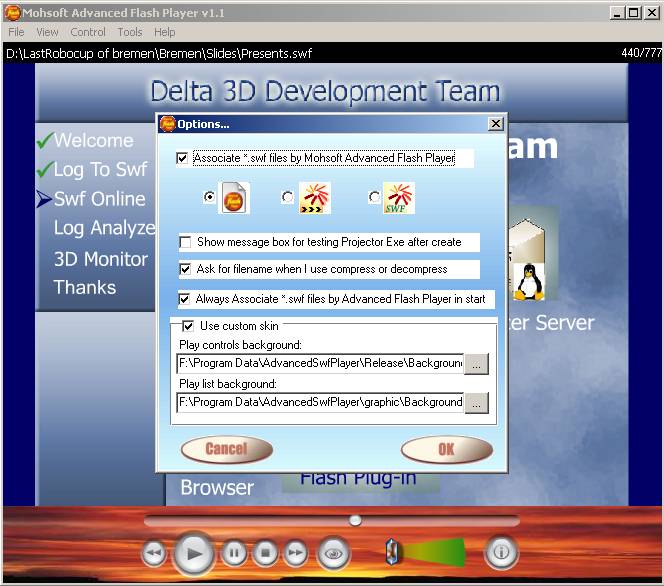The height and width of the screenshot is (586, 664).
Task: Click the Presents.swf file path text
Action: click(x=159, y=54)
